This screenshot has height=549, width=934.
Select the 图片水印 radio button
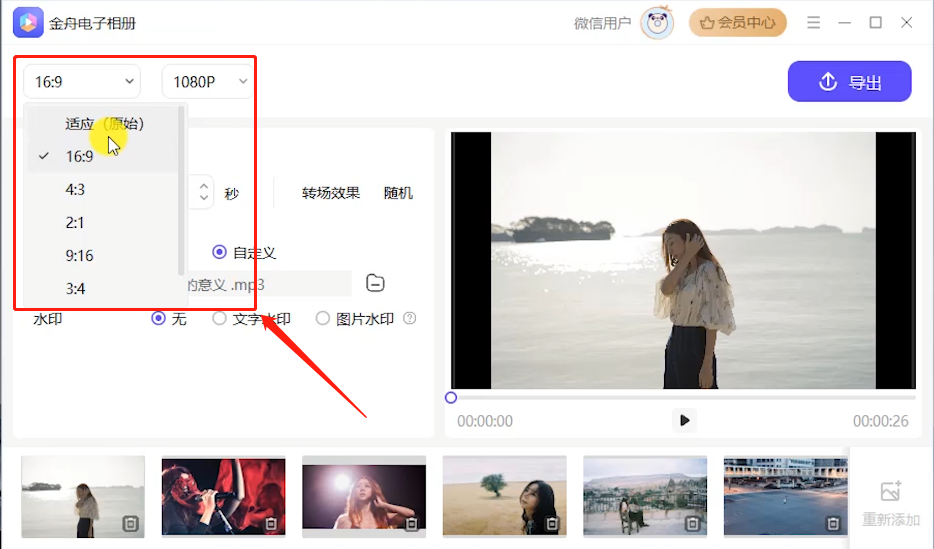coord(322,319)
